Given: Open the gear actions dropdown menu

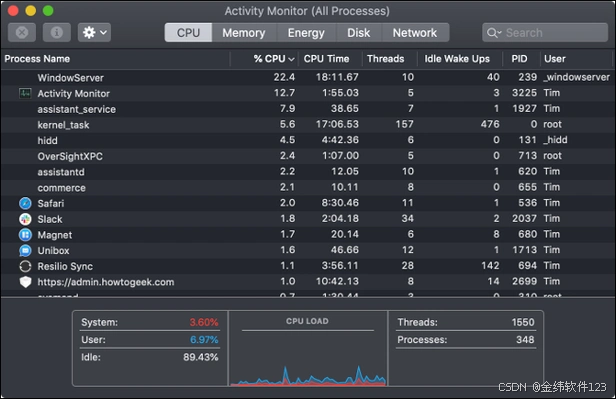Looking at the screenshot, I should click(94, 32).
